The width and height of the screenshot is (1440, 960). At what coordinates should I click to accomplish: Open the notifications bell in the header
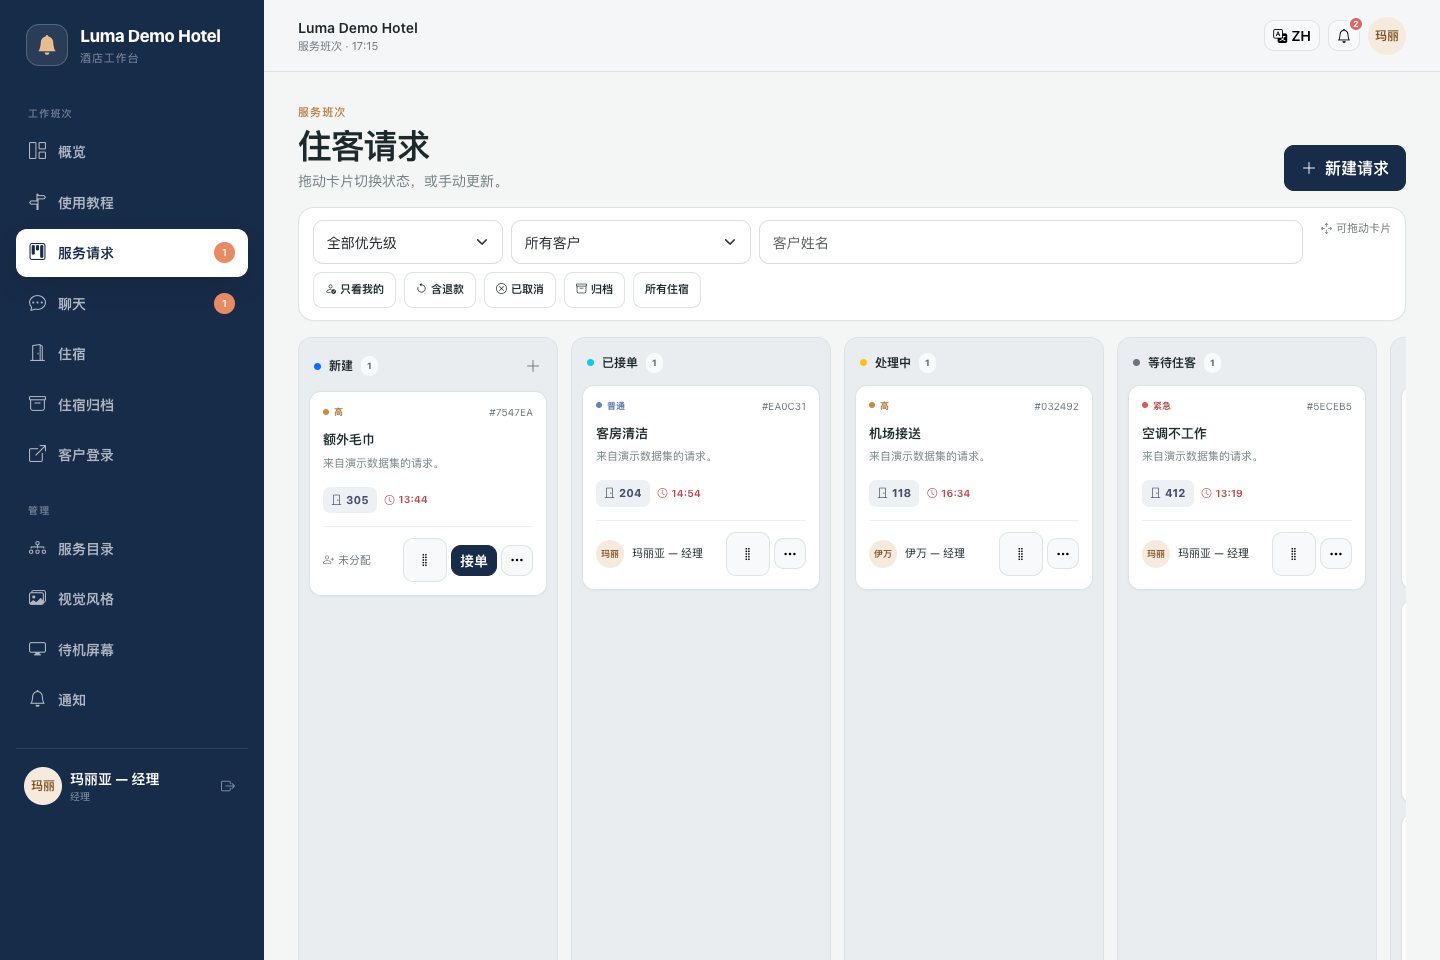click(x=1344, y=36)
